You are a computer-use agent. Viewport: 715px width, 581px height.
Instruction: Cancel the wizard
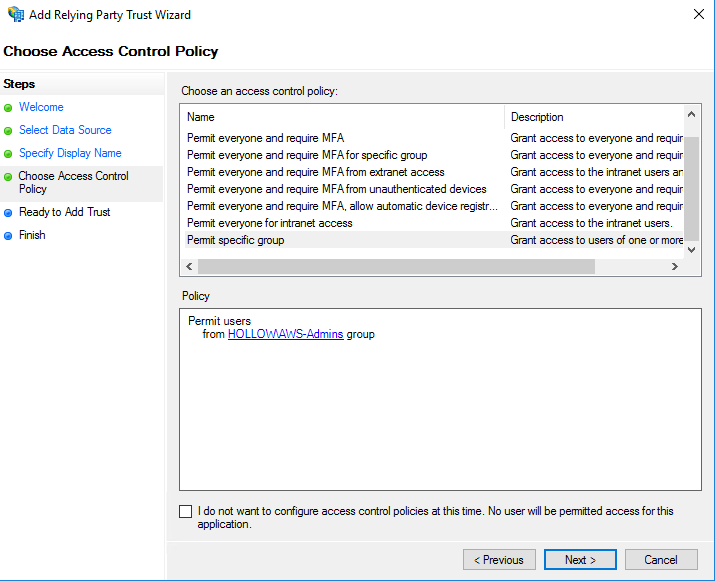661,560
